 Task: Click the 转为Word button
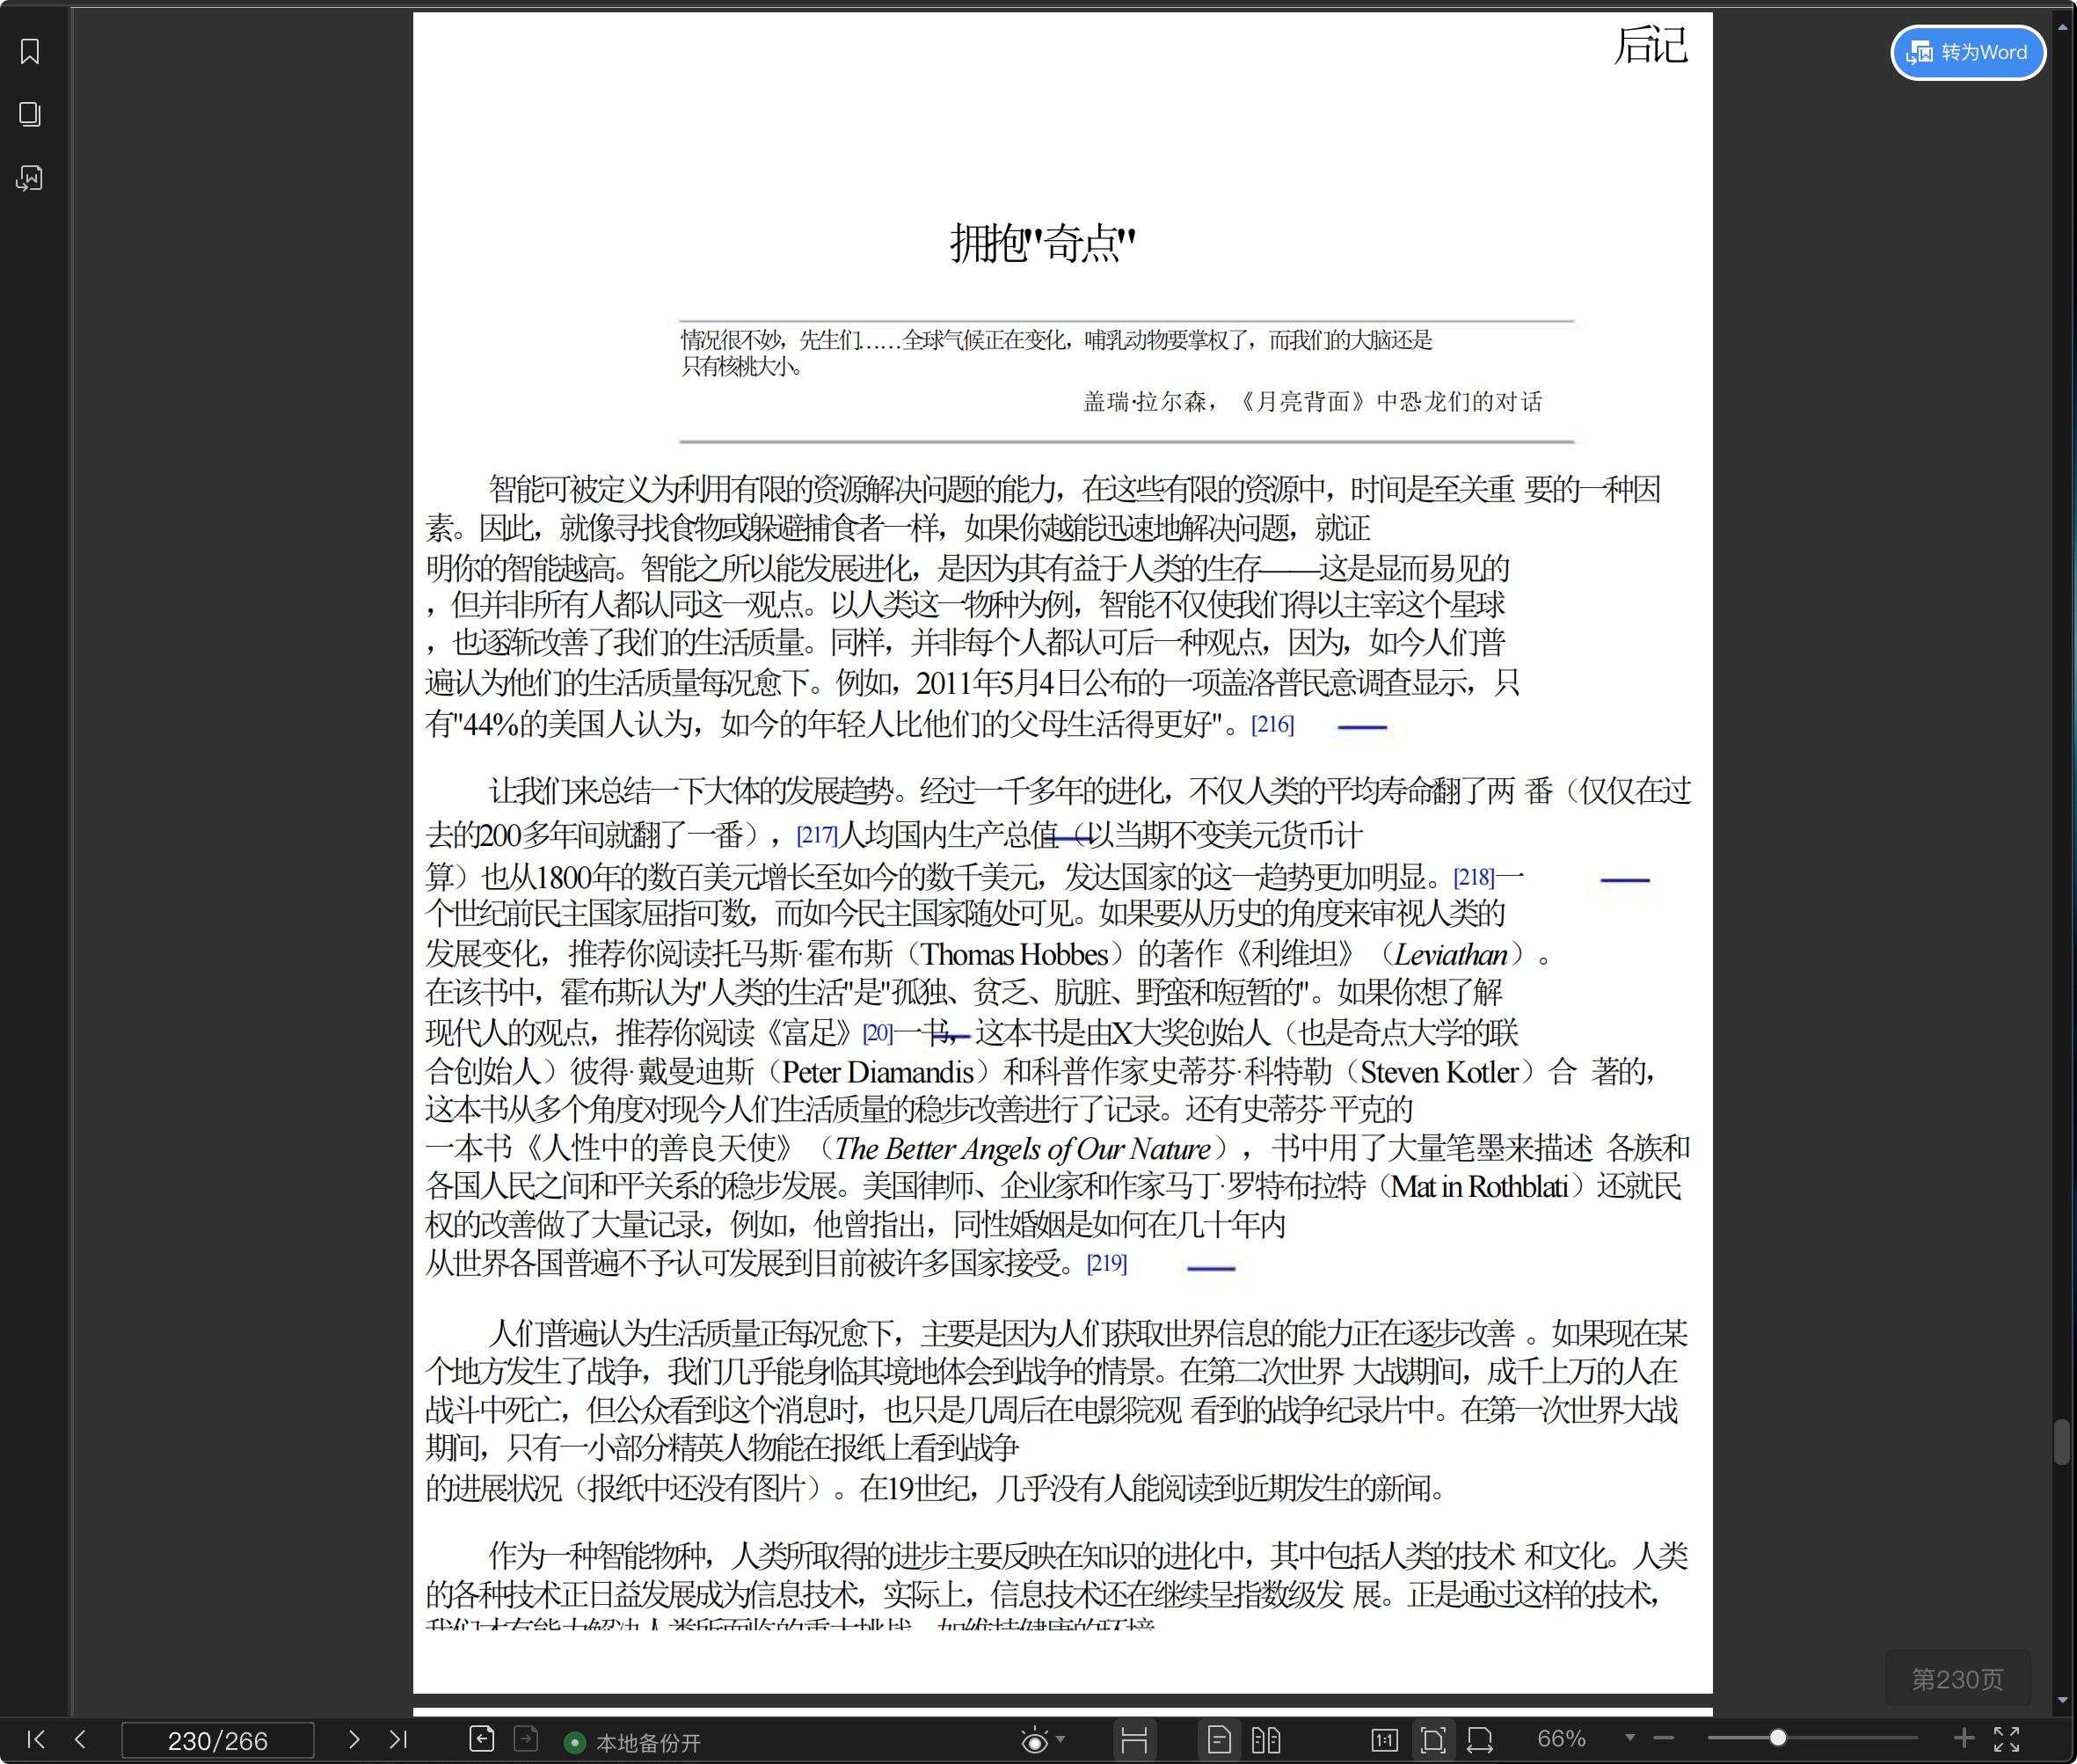tap(1967, 52)
